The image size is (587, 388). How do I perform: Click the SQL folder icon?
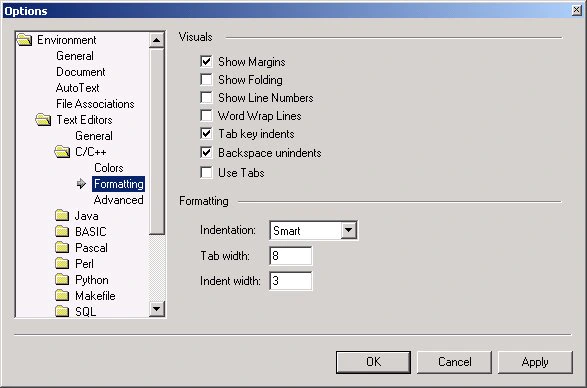[x=62, y=311]
